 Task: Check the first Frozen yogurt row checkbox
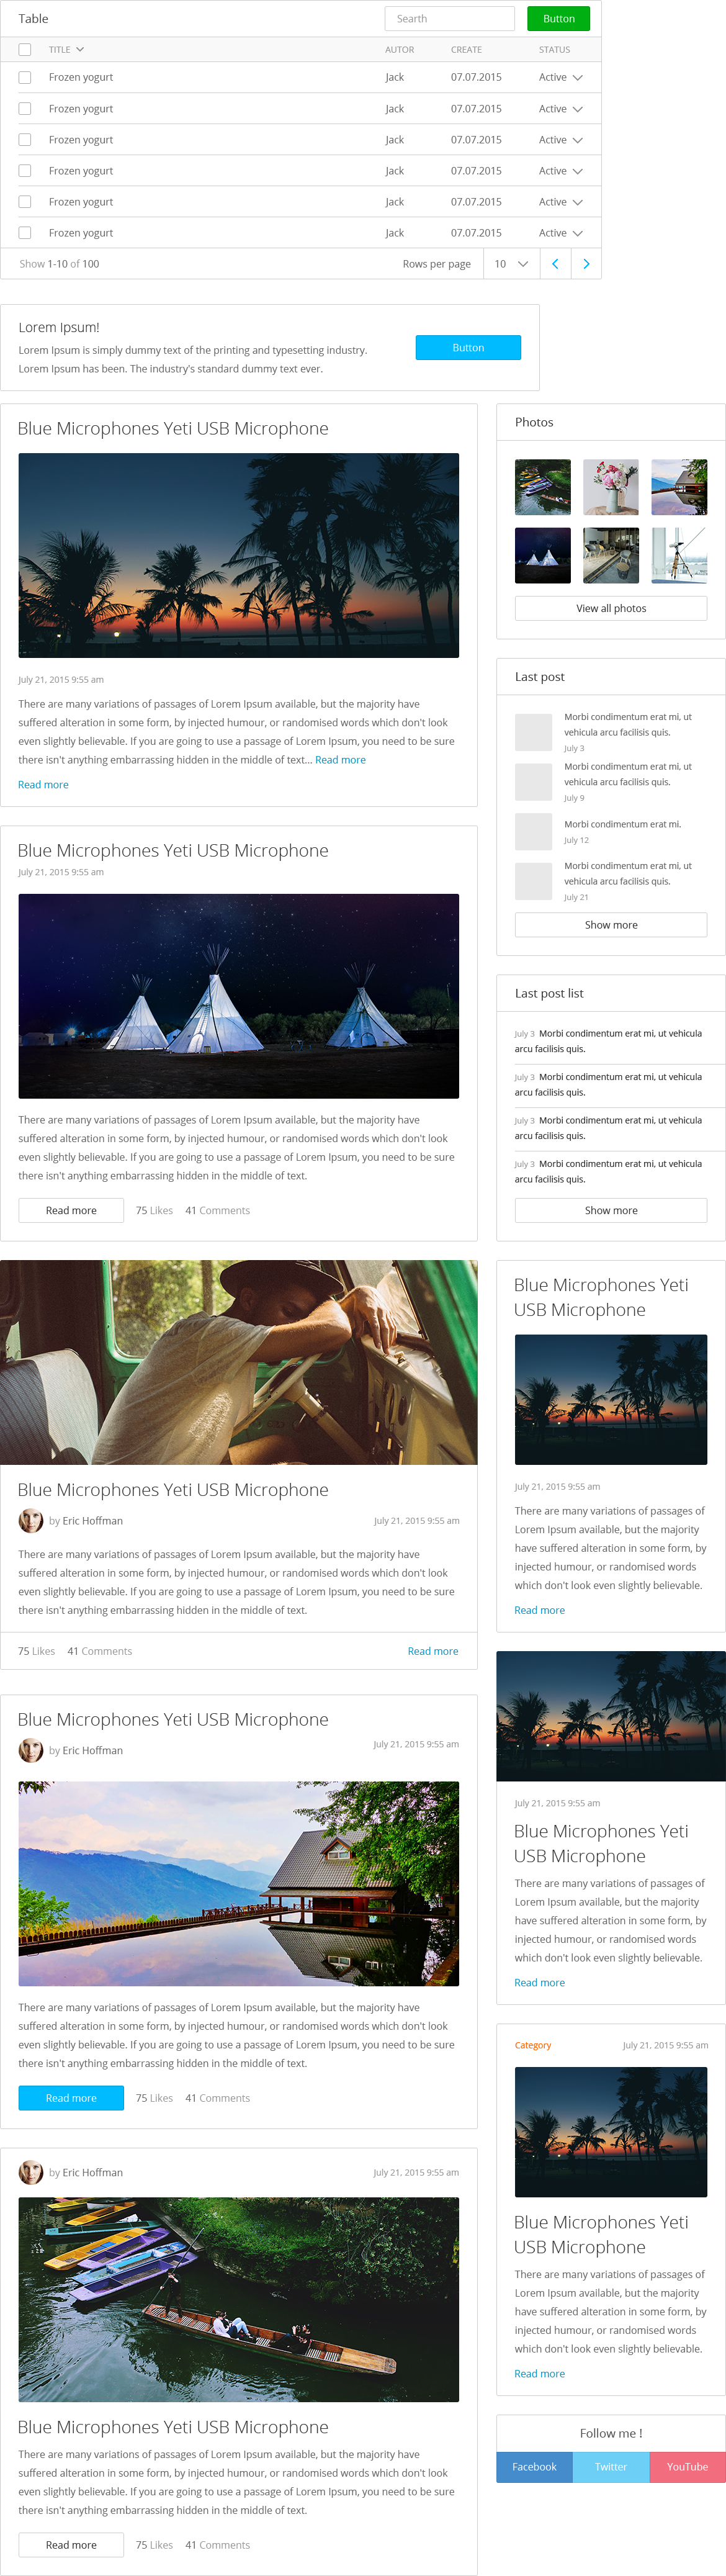click(x=25, y=77)
